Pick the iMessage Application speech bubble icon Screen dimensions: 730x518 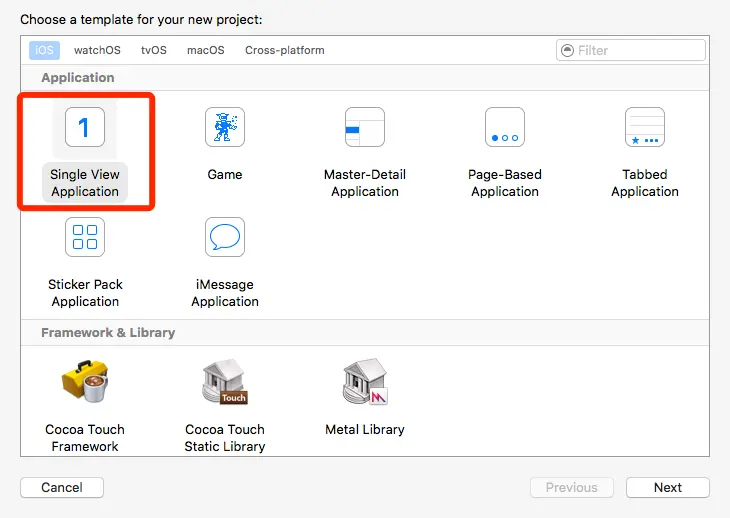coord(225,237)
